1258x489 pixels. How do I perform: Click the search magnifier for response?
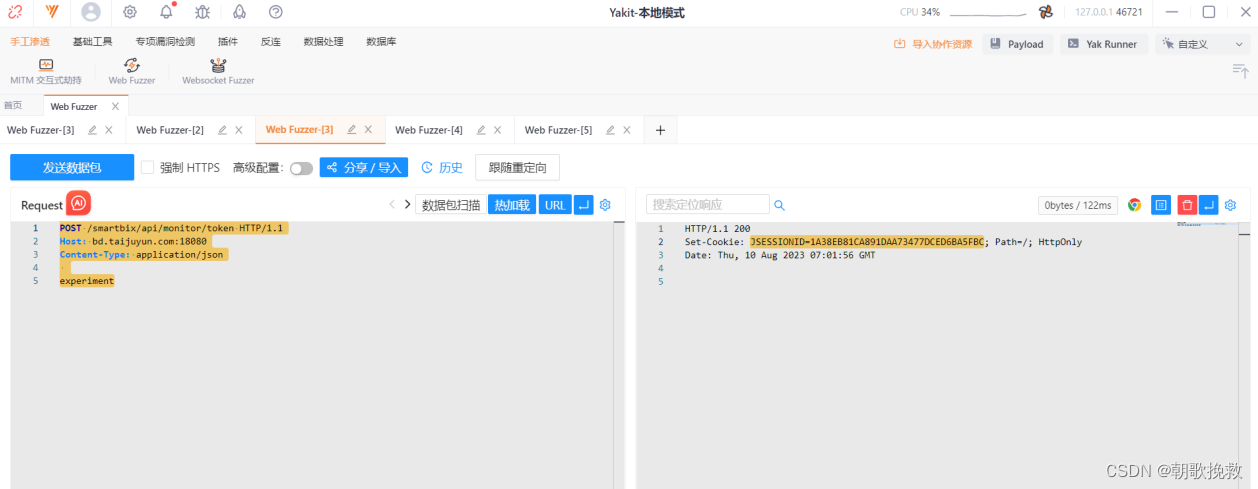point(780,205)
